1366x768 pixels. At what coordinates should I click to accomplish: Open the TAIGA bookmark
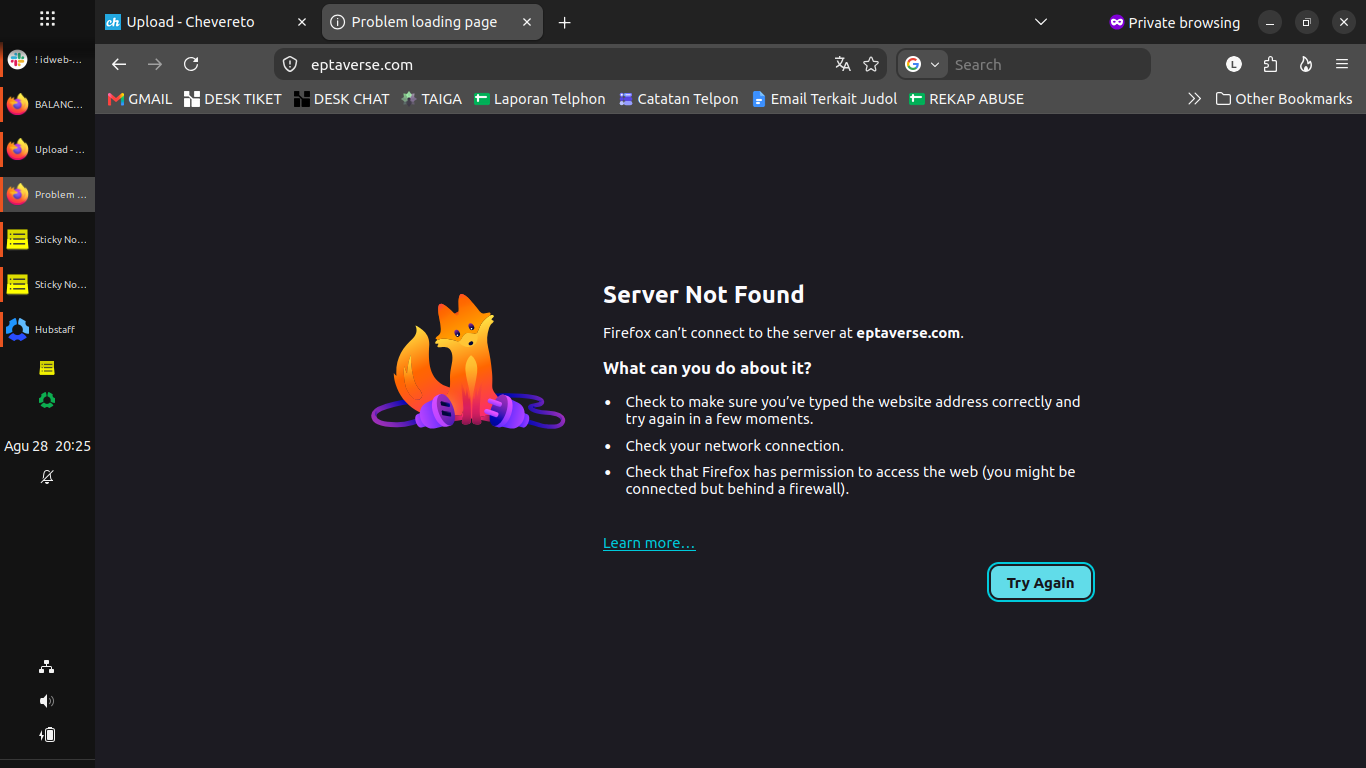(432, 99)
